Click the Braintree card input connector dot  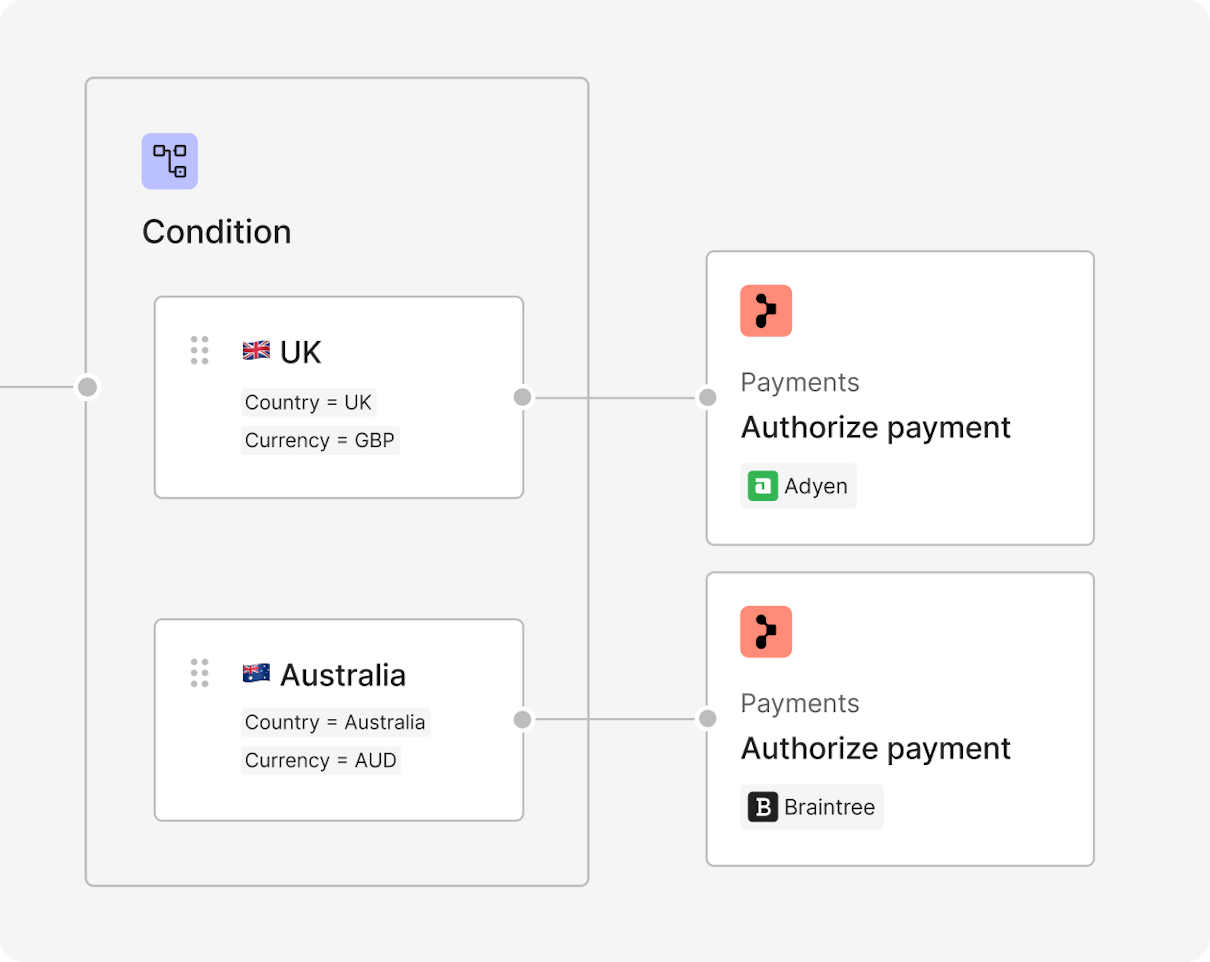(x=708, y=719)
